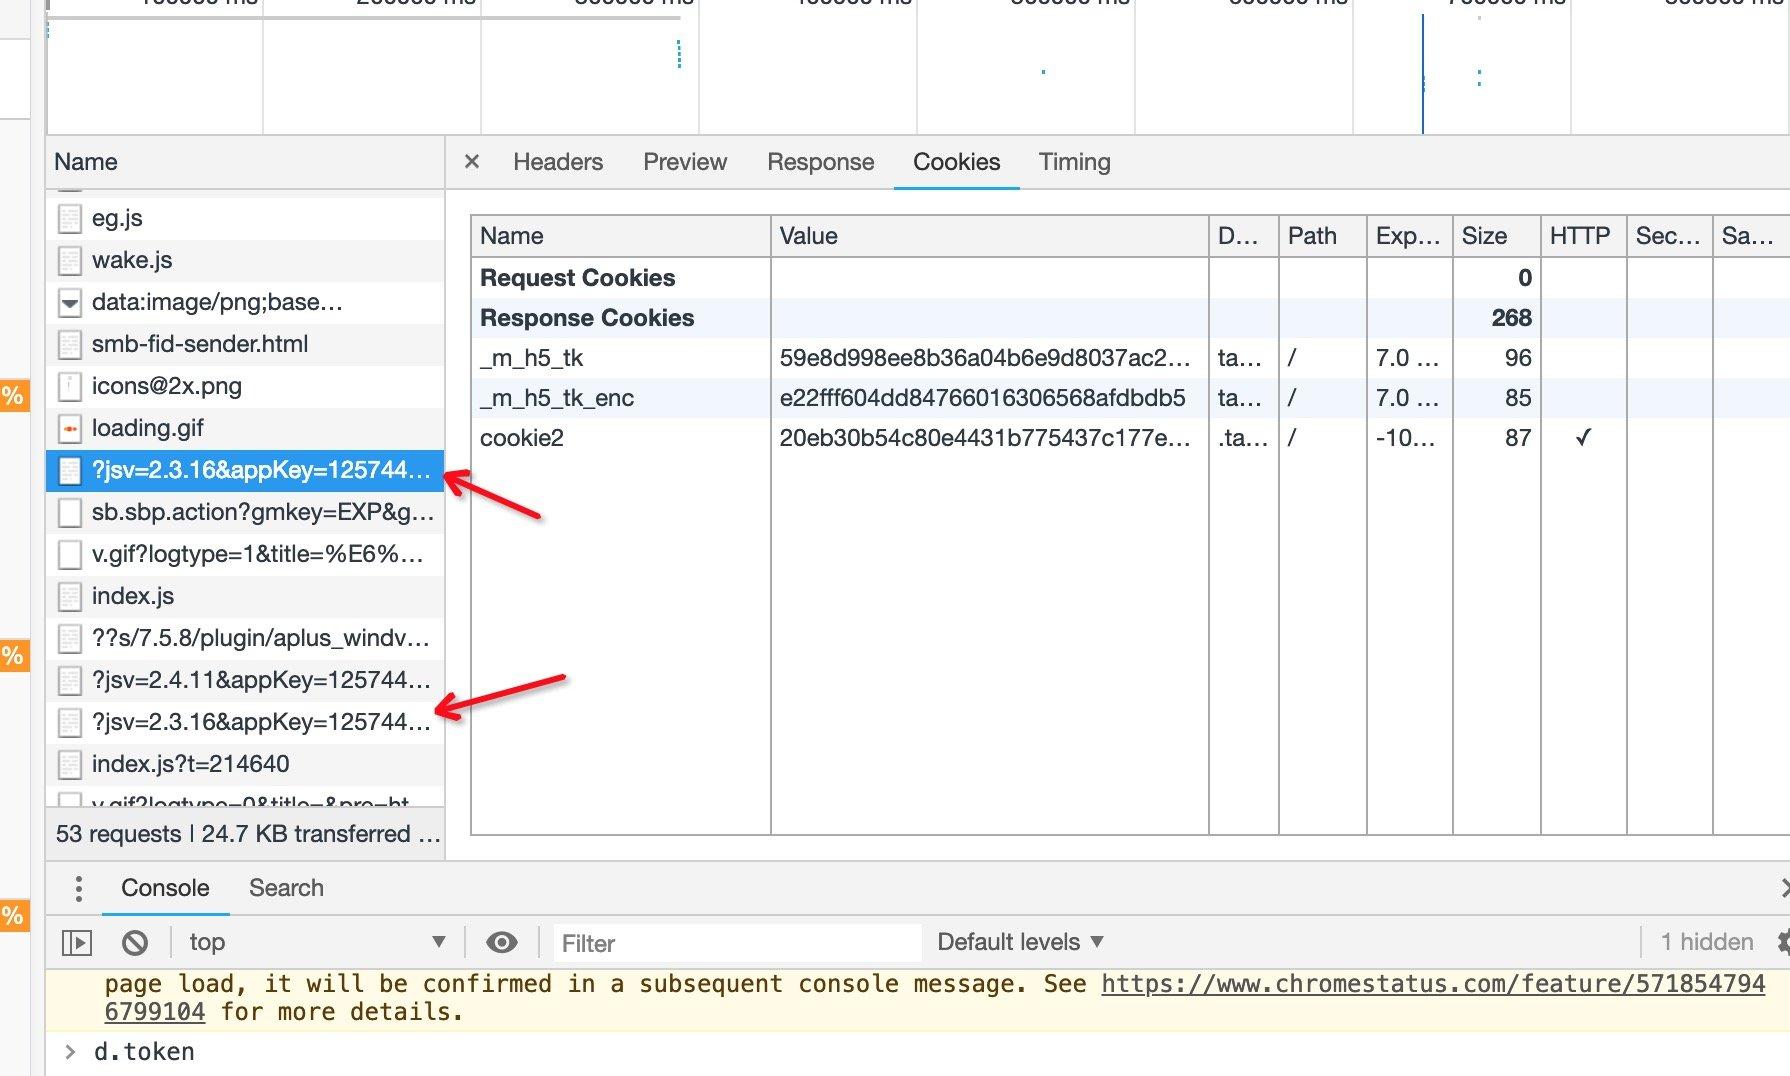Open the chromestatus.com link
1790x1076 pixels.
click(1433, 984)
